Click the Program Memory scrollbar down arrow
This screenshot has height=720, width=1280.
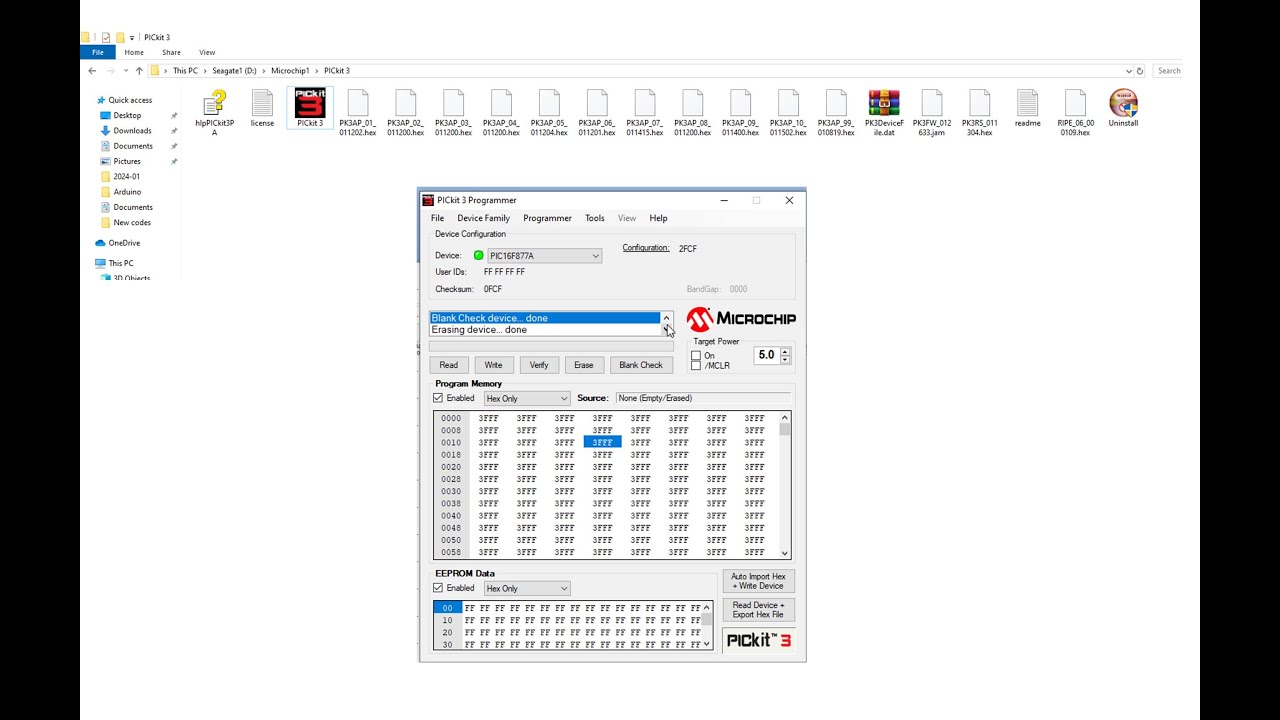(x=785, y=553)
